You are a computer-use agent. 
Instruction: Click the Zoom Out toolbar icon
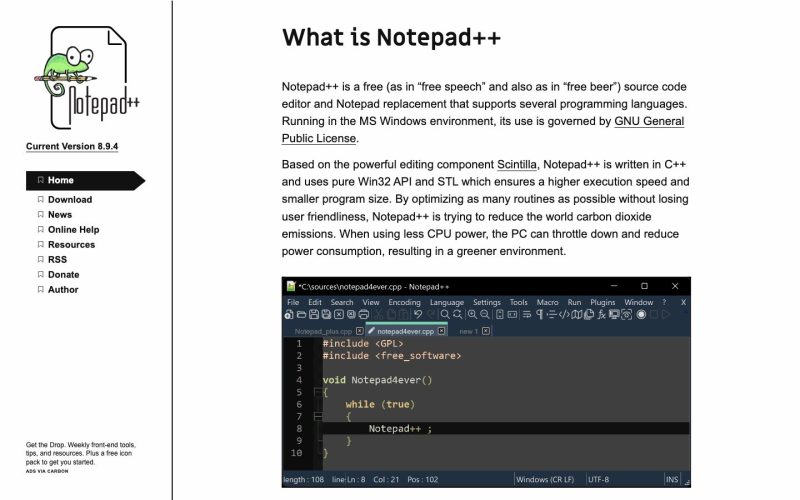pyautogui.click(x=485, y=314)
